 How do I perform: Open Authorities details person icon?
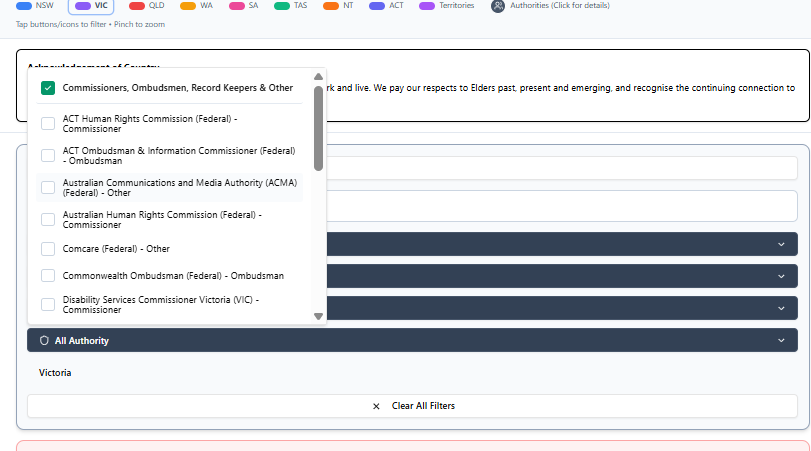coord(498,6)
